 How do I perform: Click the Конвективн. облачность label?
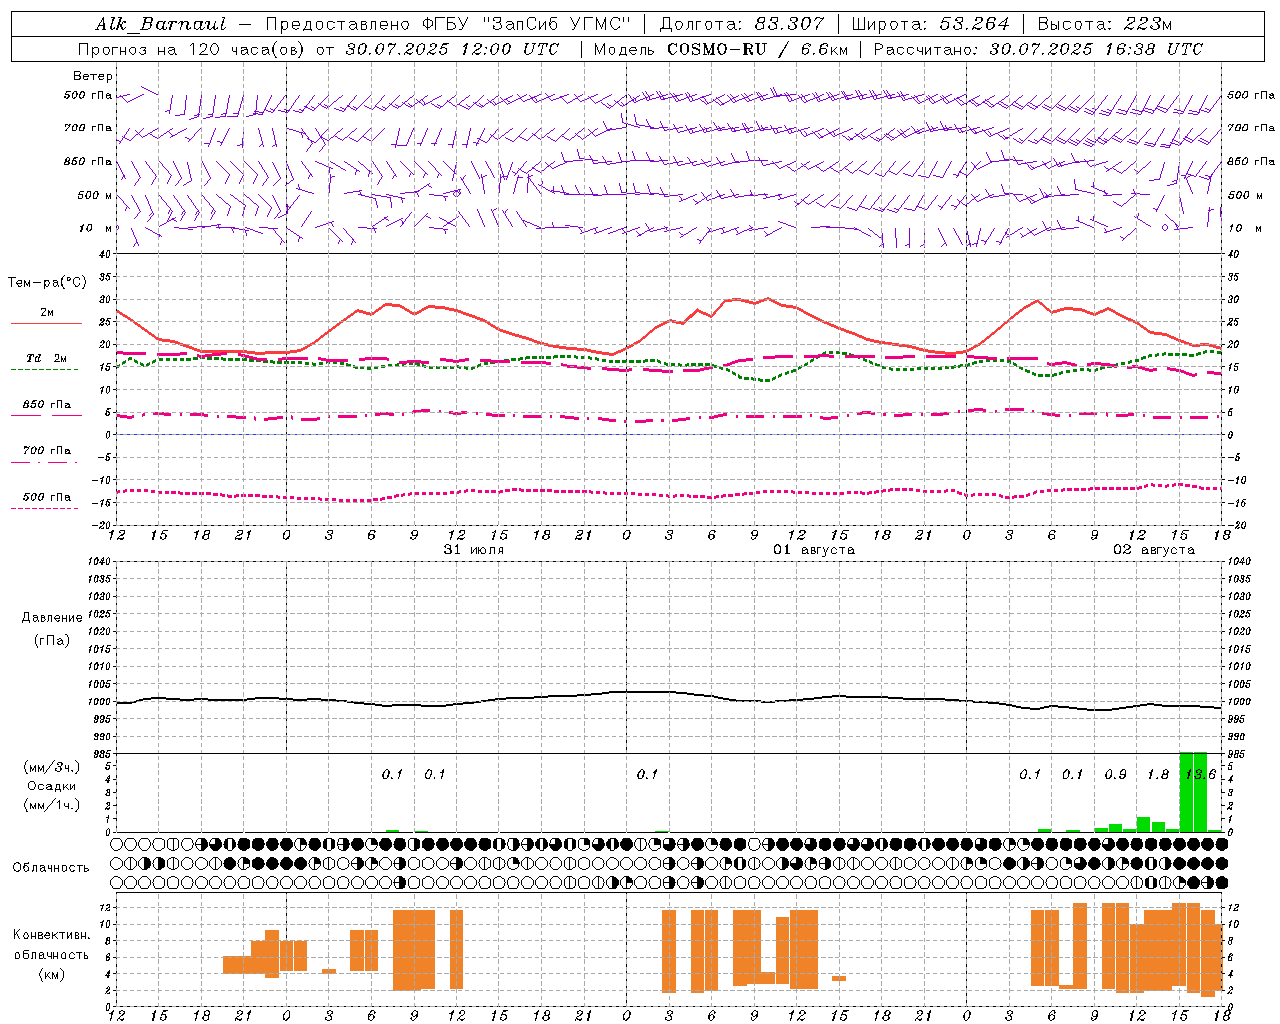click(51, 945)
